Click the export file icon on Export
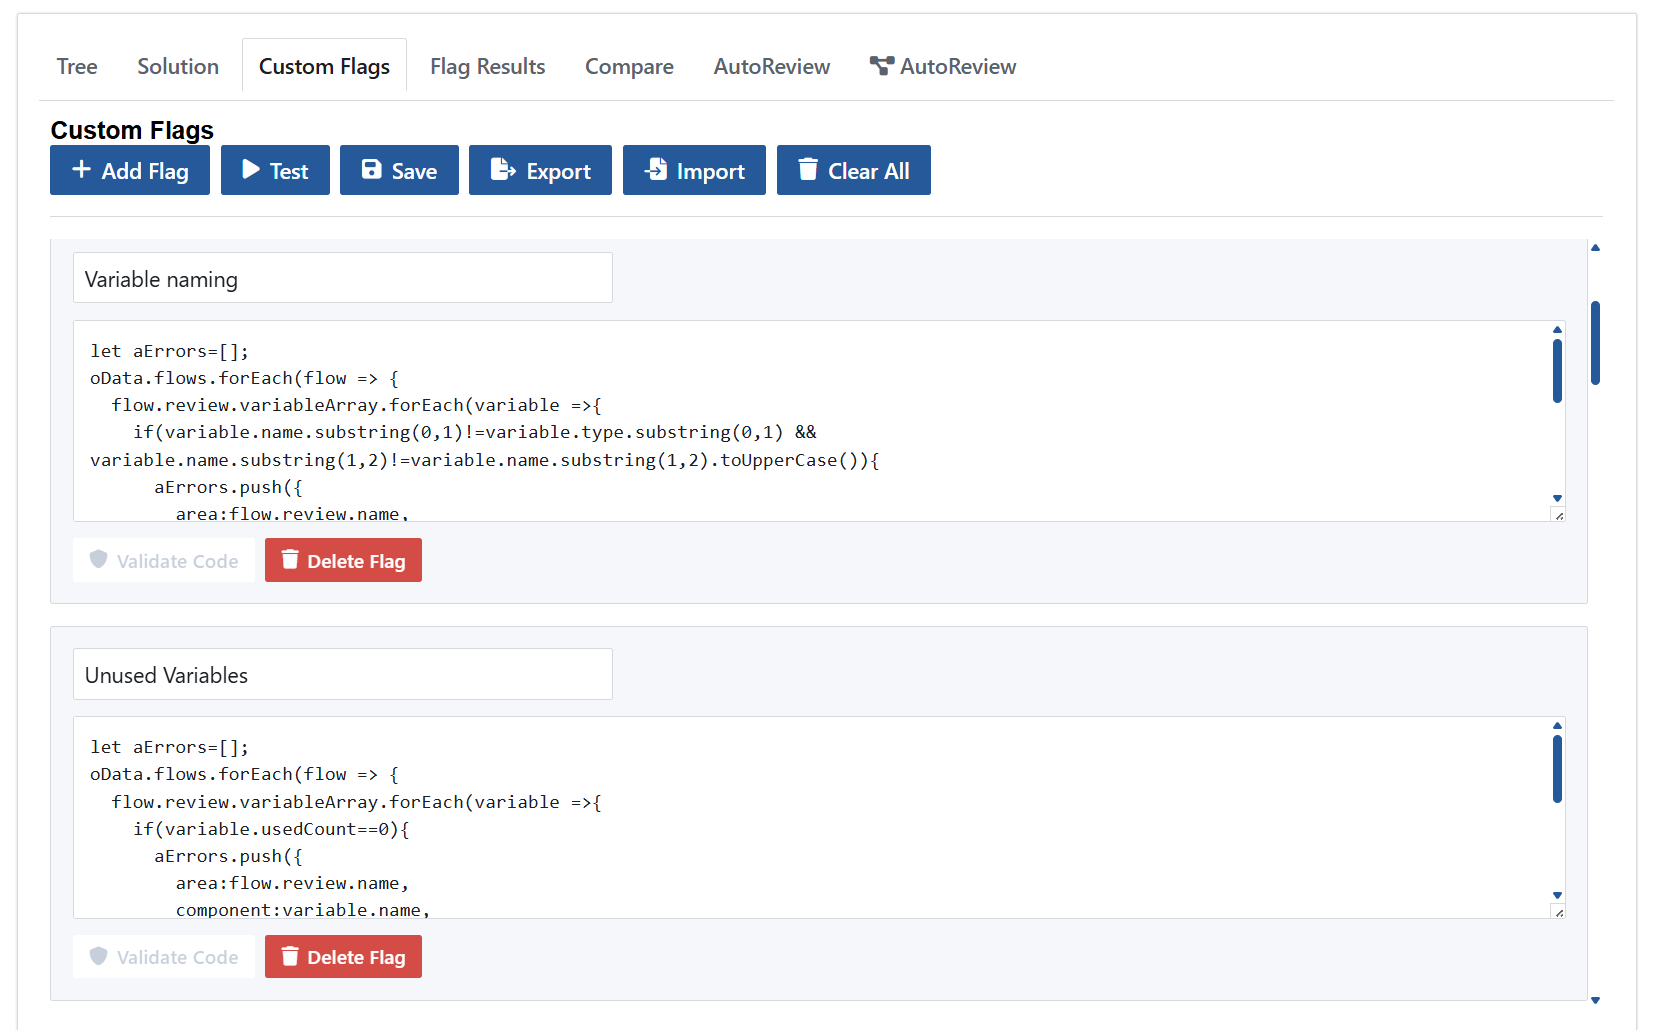 (x=502, y=170)
